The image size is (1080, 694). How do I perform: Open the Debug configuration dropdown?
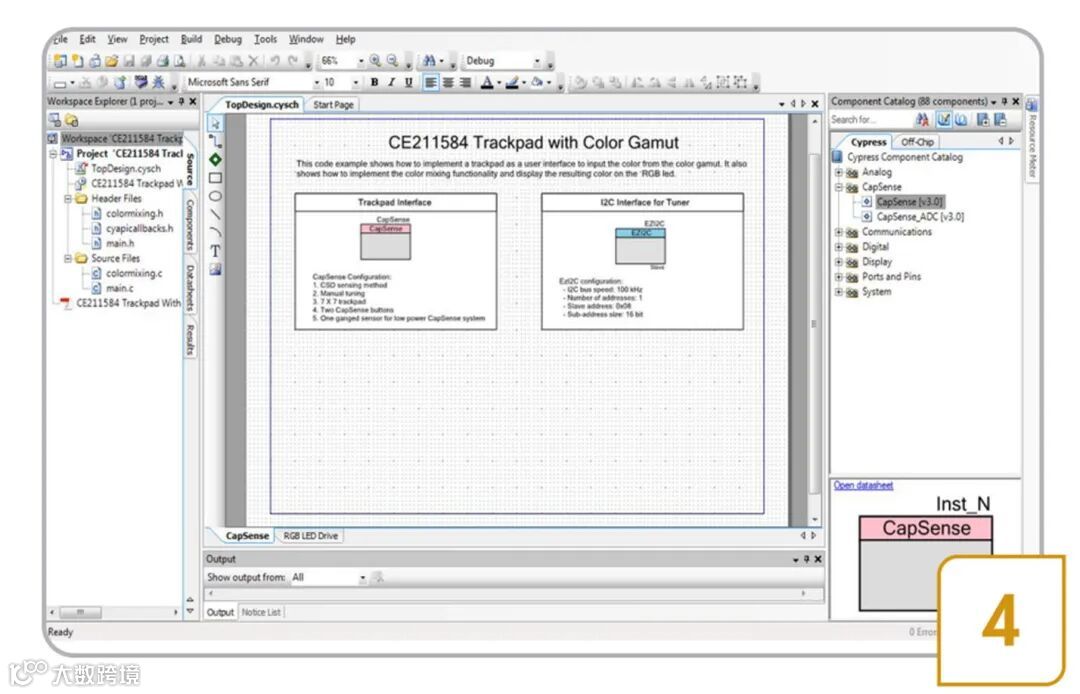coord(537,61)
